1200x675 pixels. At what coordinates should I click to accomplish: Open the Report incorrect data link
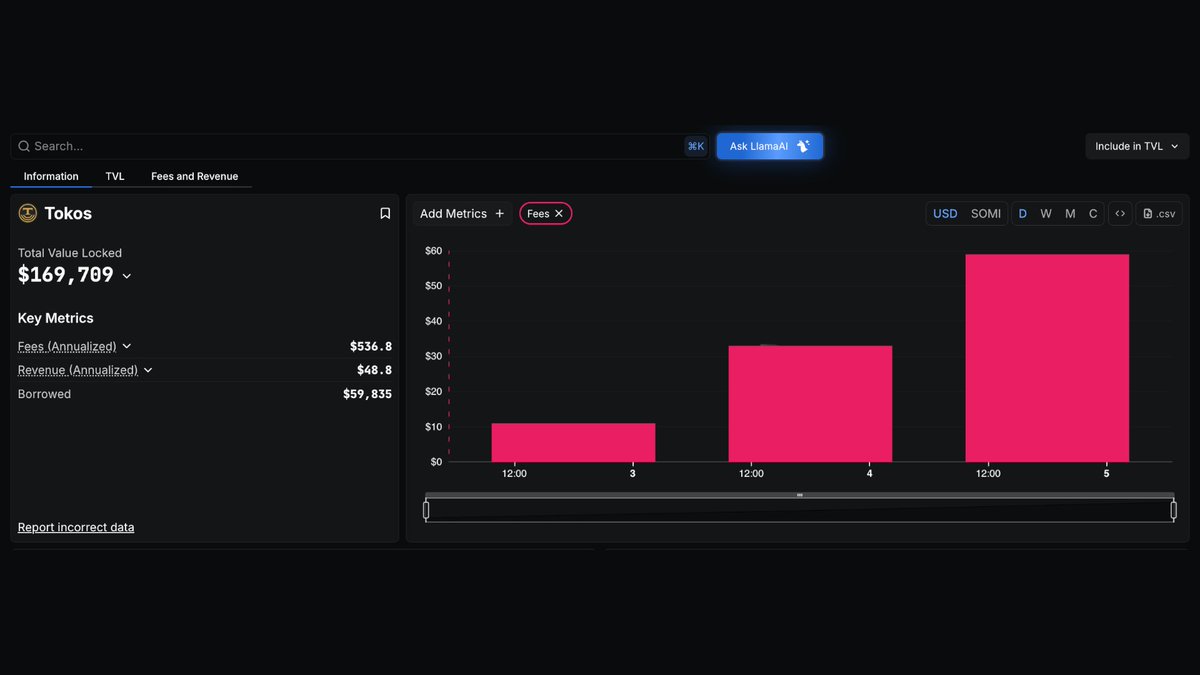pos(76,527)
